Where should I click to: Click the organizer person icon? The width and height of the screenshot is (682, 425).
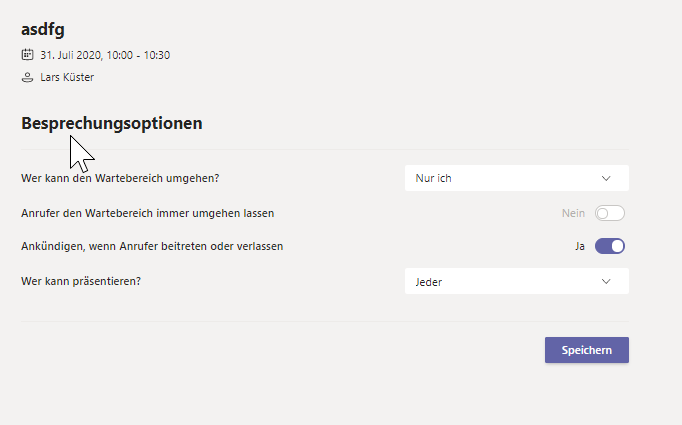pyautogui.click(x=27, y=77)
